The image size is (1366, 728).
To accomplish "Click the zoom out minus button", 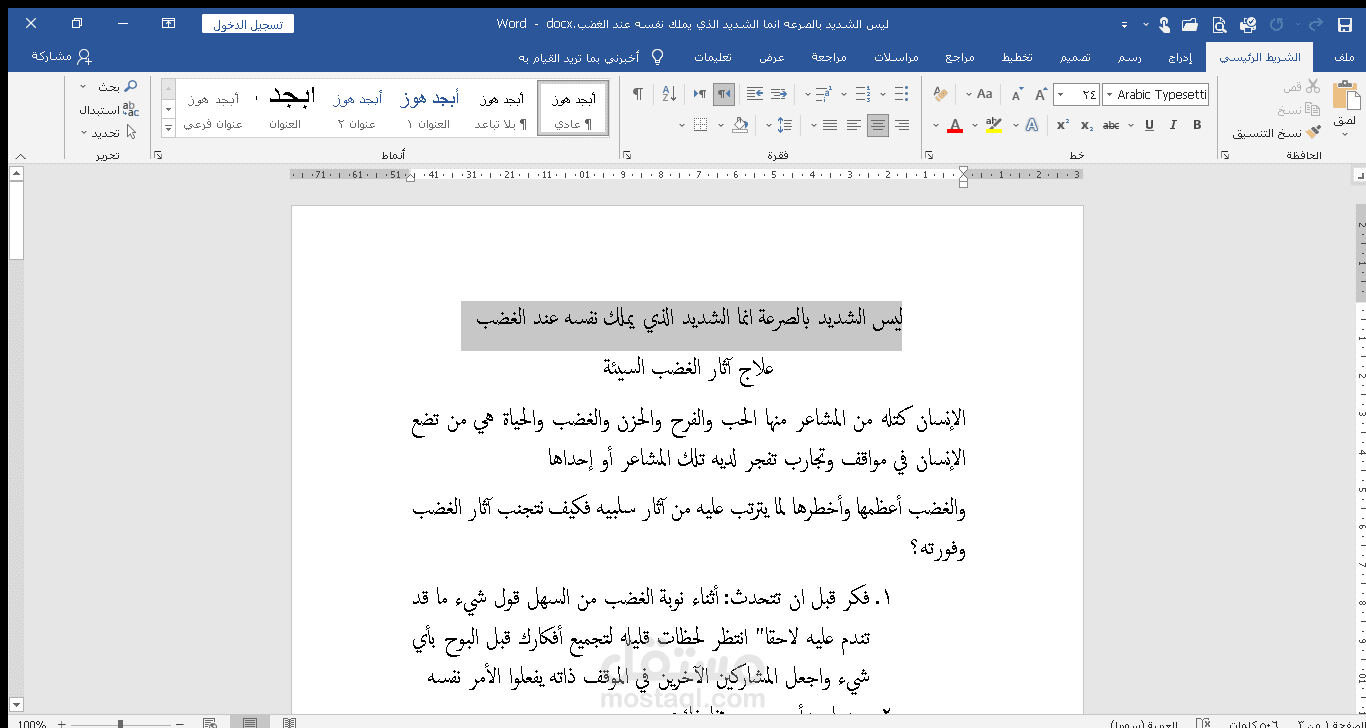I will click(180, 723).
